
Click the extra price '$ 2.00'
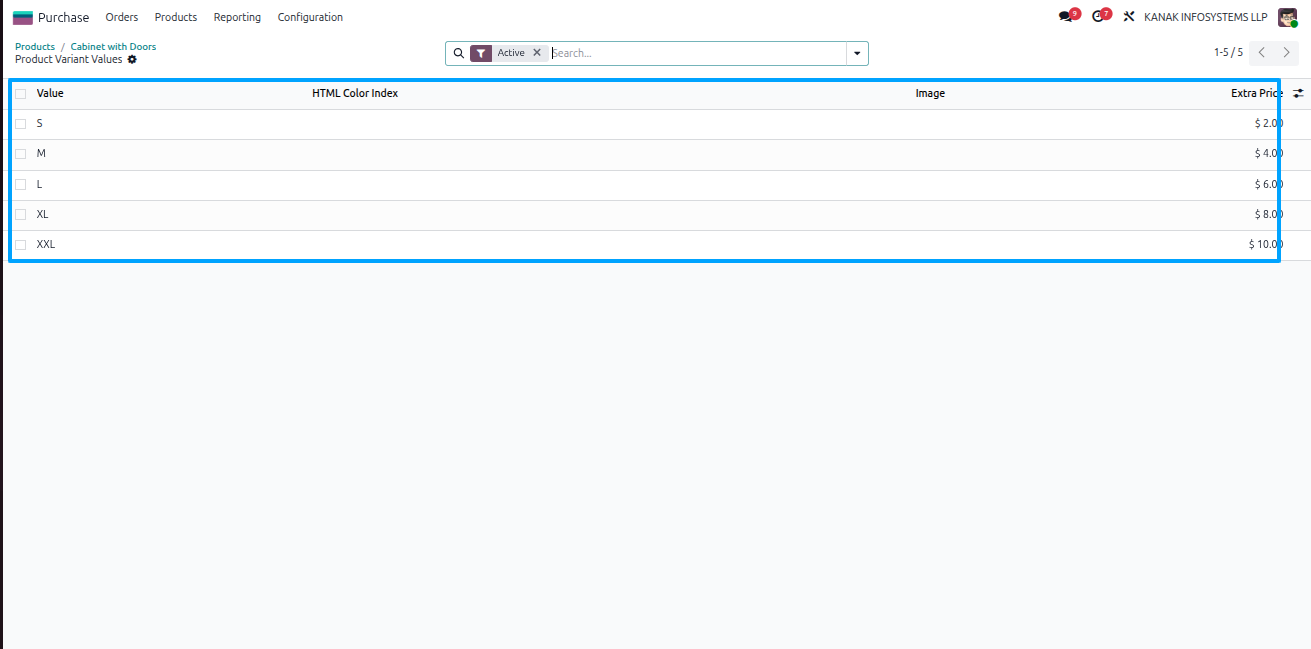1268,123
